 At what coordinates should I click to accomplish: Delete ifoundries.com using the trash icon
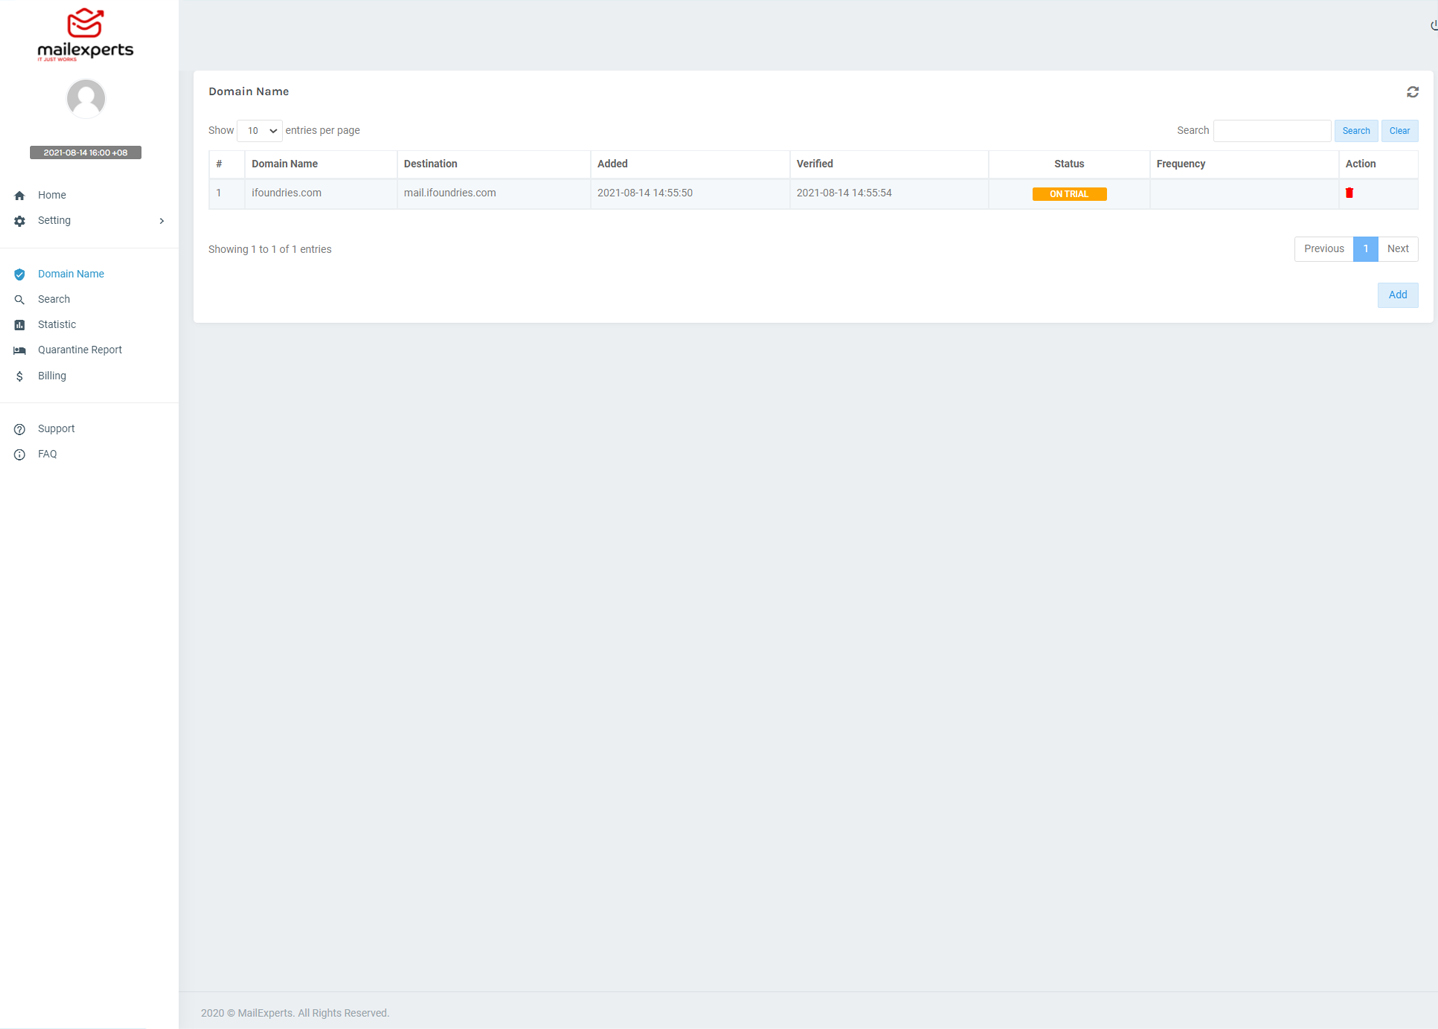pyautogui.click(x=1350, y=192)
